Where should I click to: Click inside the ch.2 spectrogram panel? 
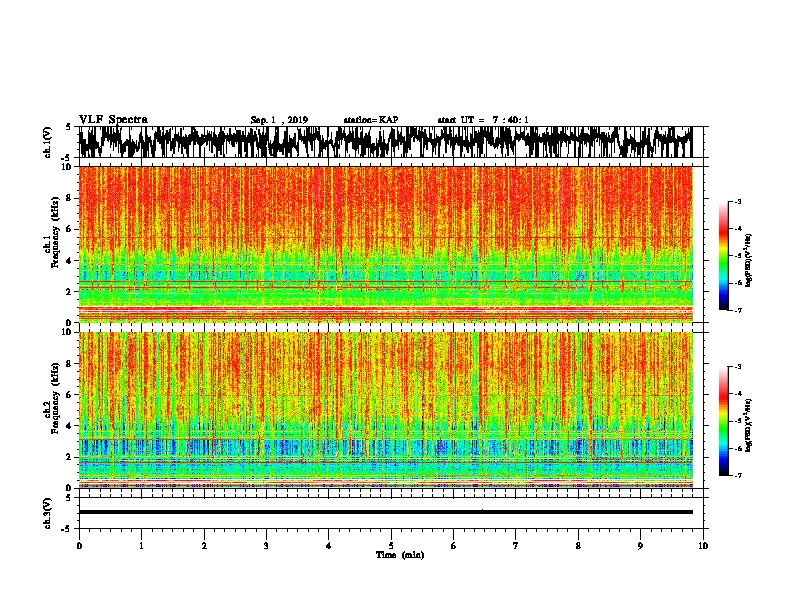pyautogui.click(x=385, y=410)
